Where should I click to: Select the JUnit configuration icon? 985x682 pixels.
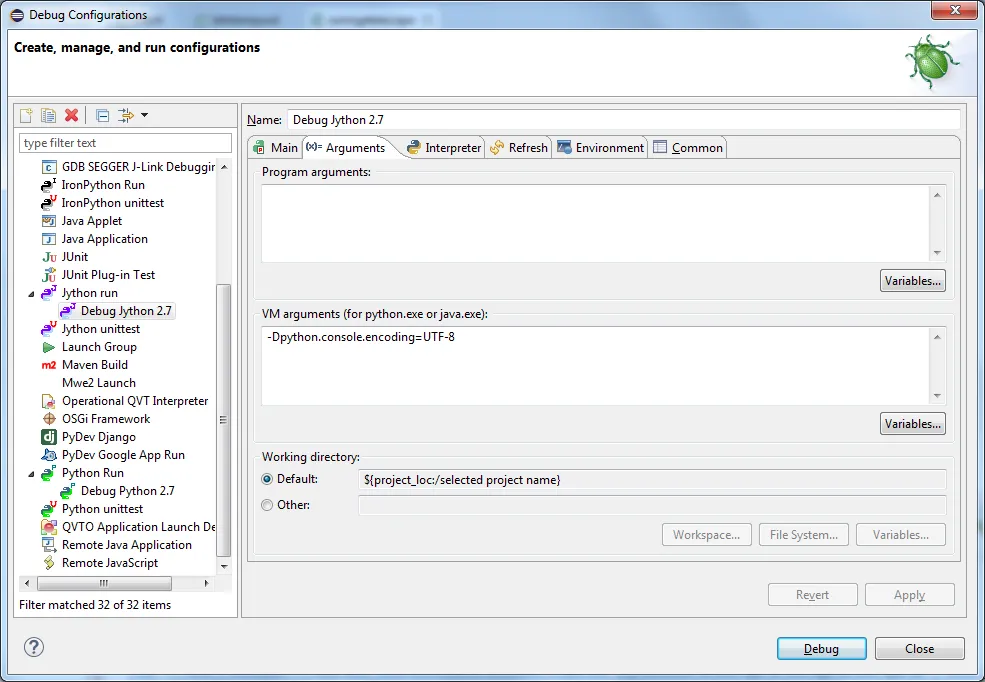[x=49, y=257]
